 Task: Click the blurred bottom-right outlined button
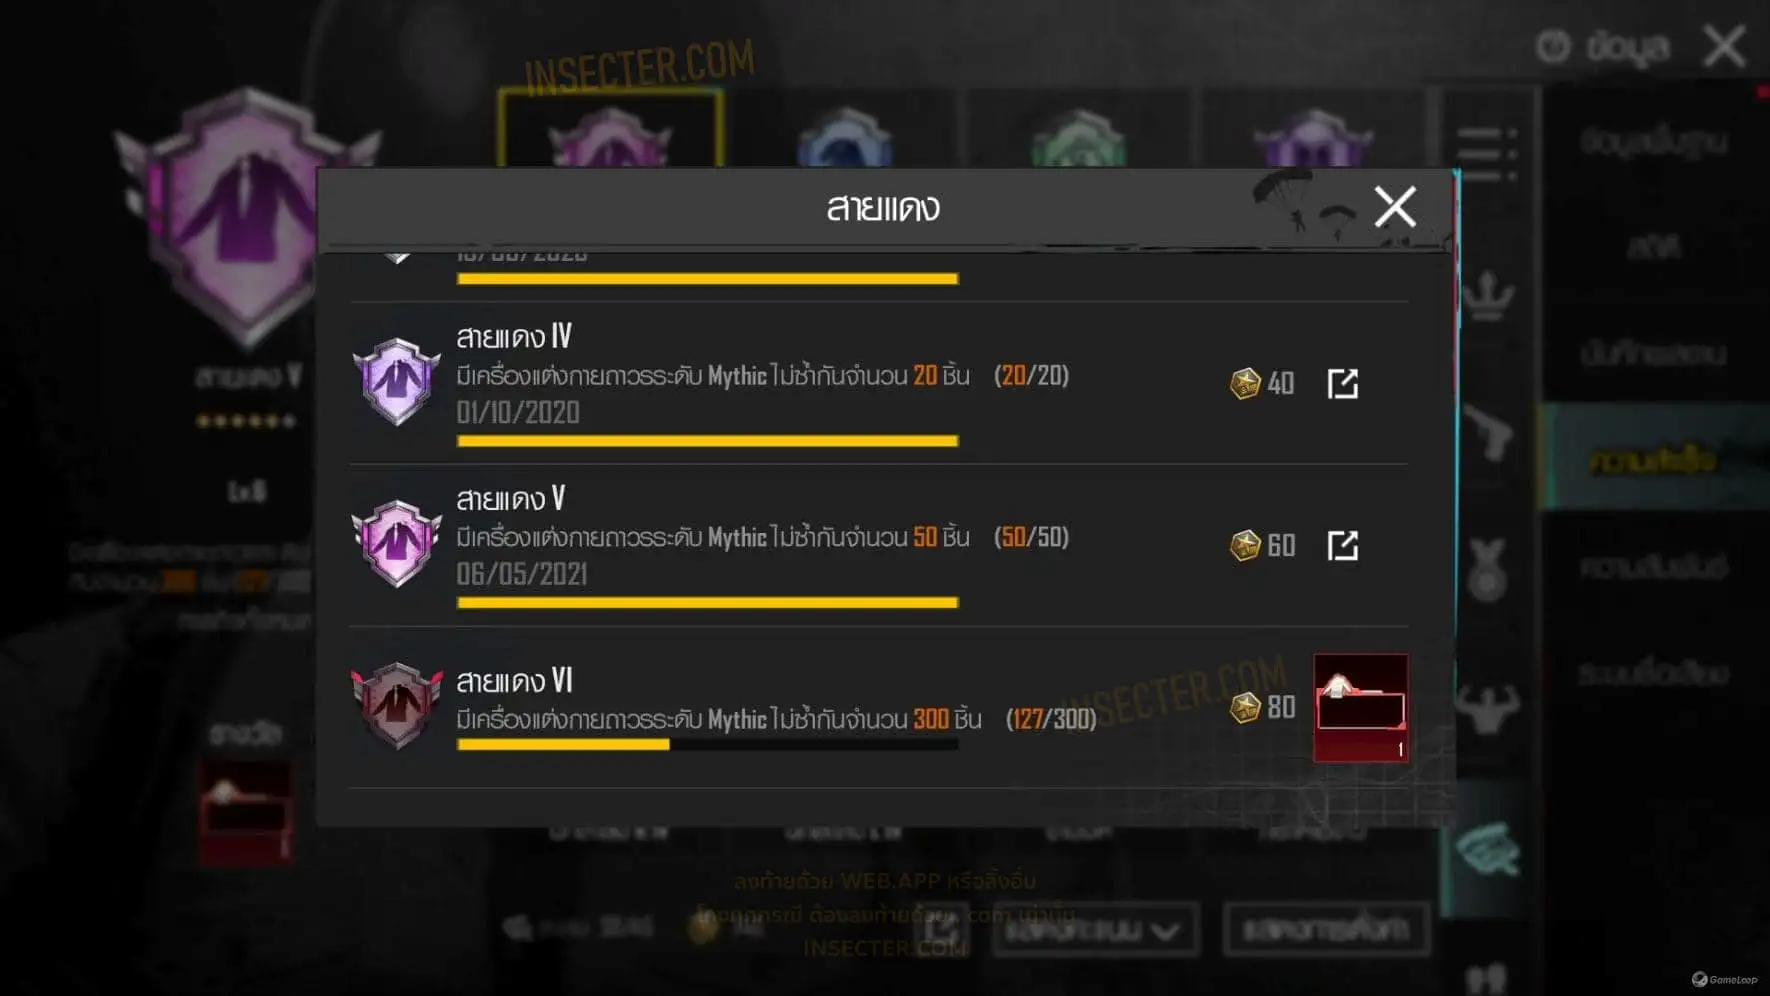pos(1326,929)
